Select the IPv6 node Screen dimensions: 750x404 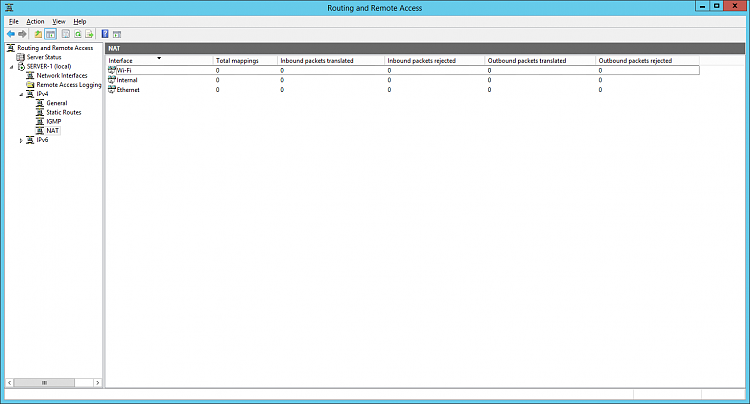click(x=42, y=140)
